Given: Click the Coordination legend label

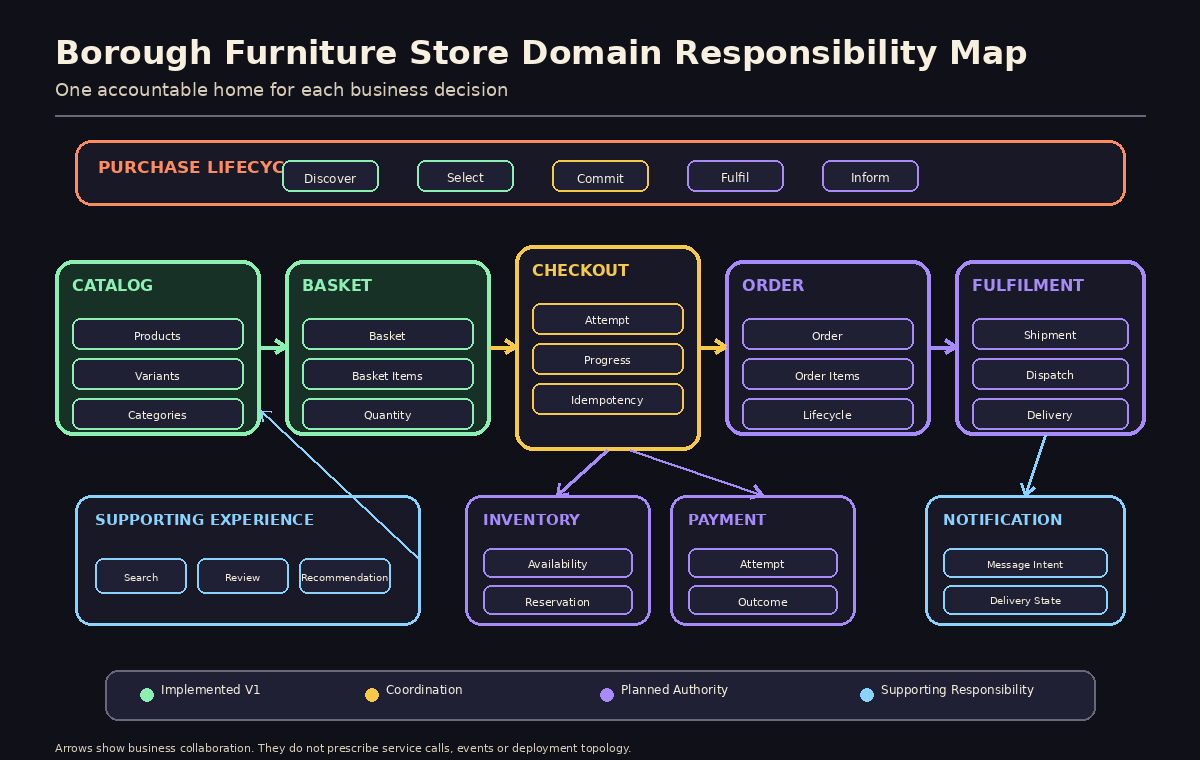Looking at the screenshot, I should point(424,690).
